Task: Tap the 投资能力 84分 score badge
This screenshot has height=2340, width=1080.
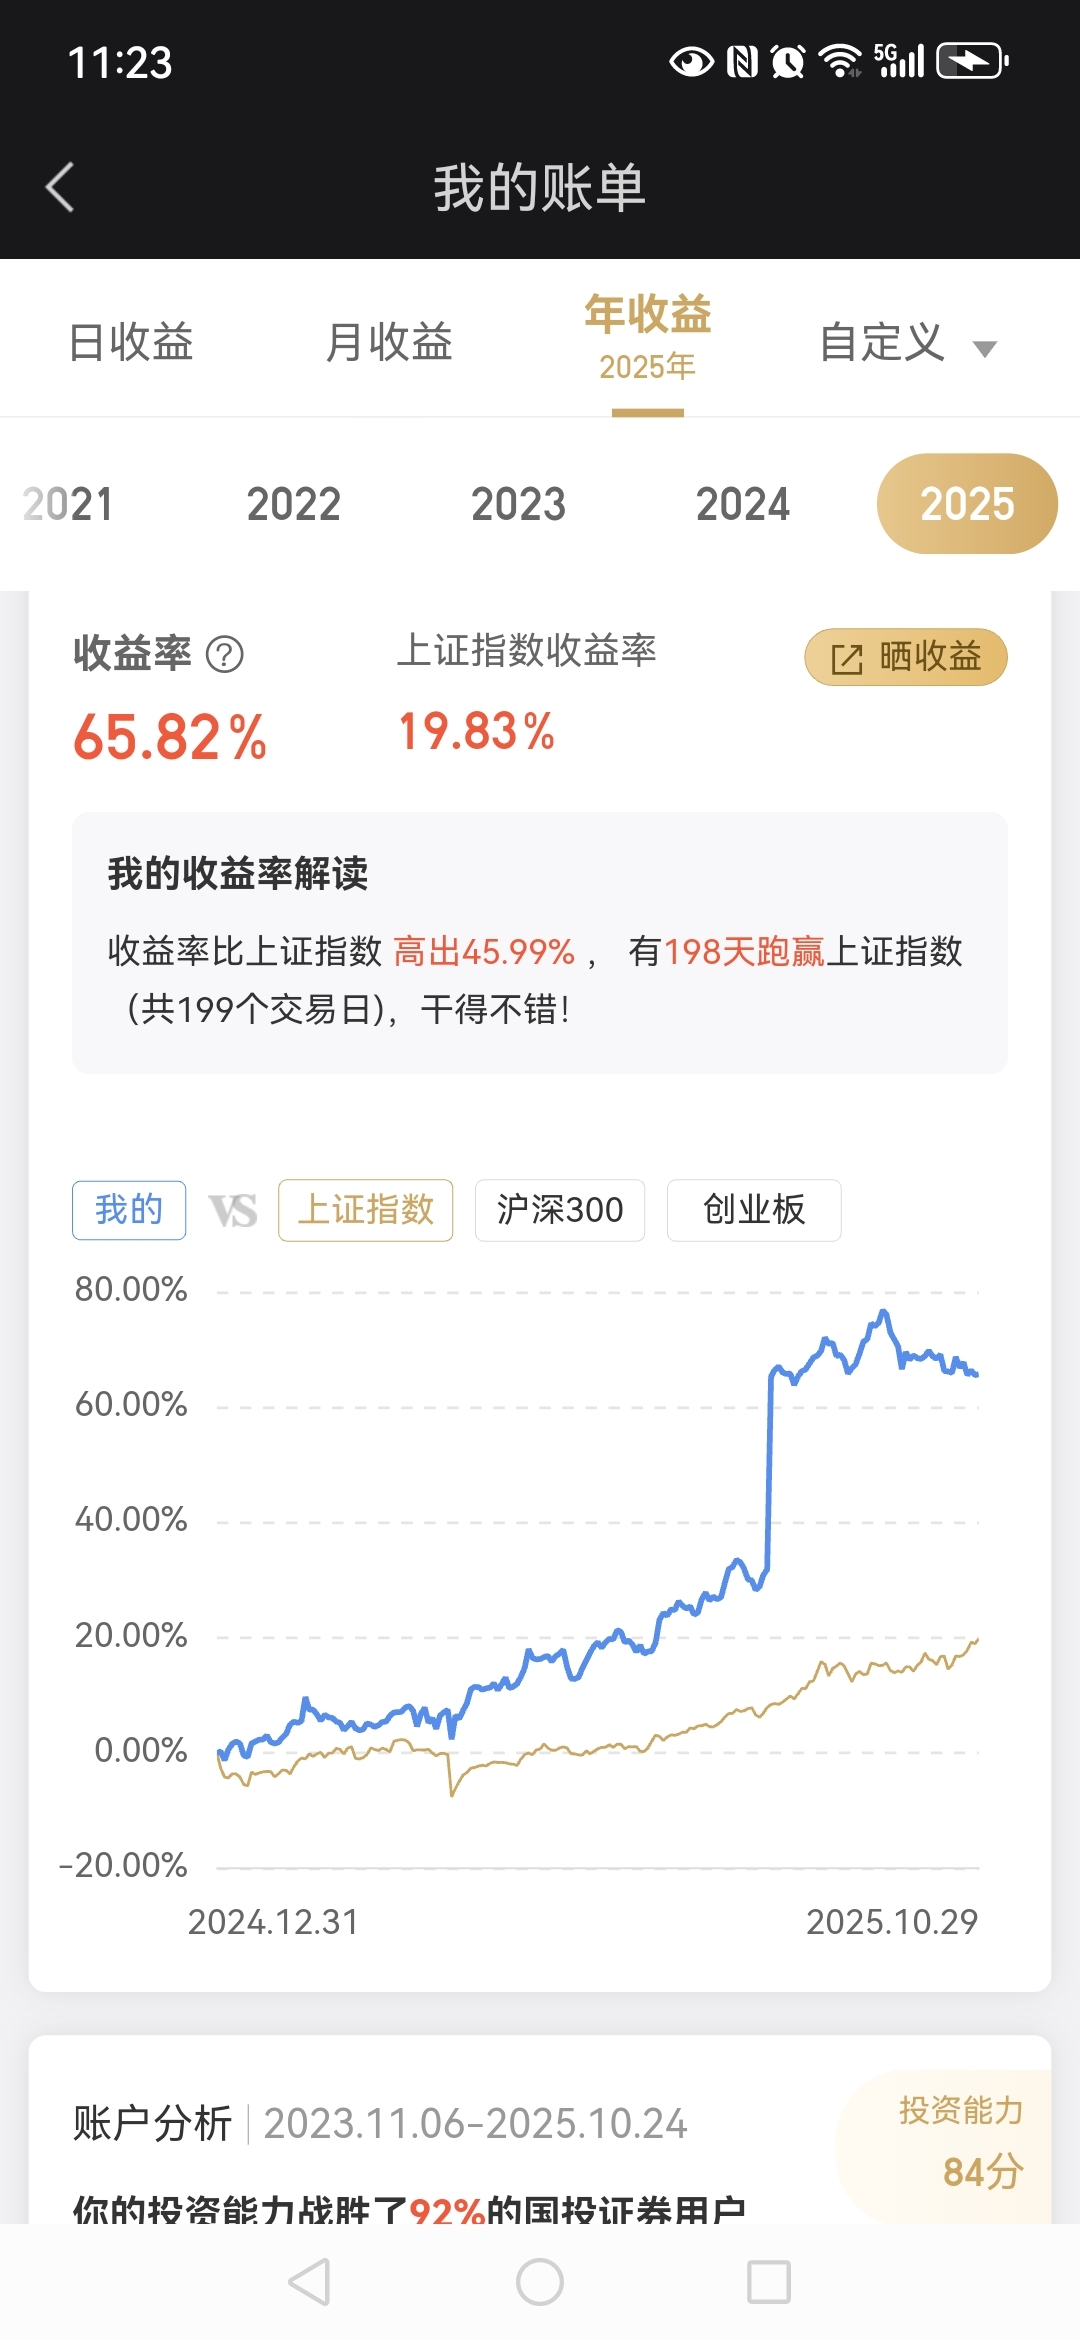Action: tap(960, 2140)
